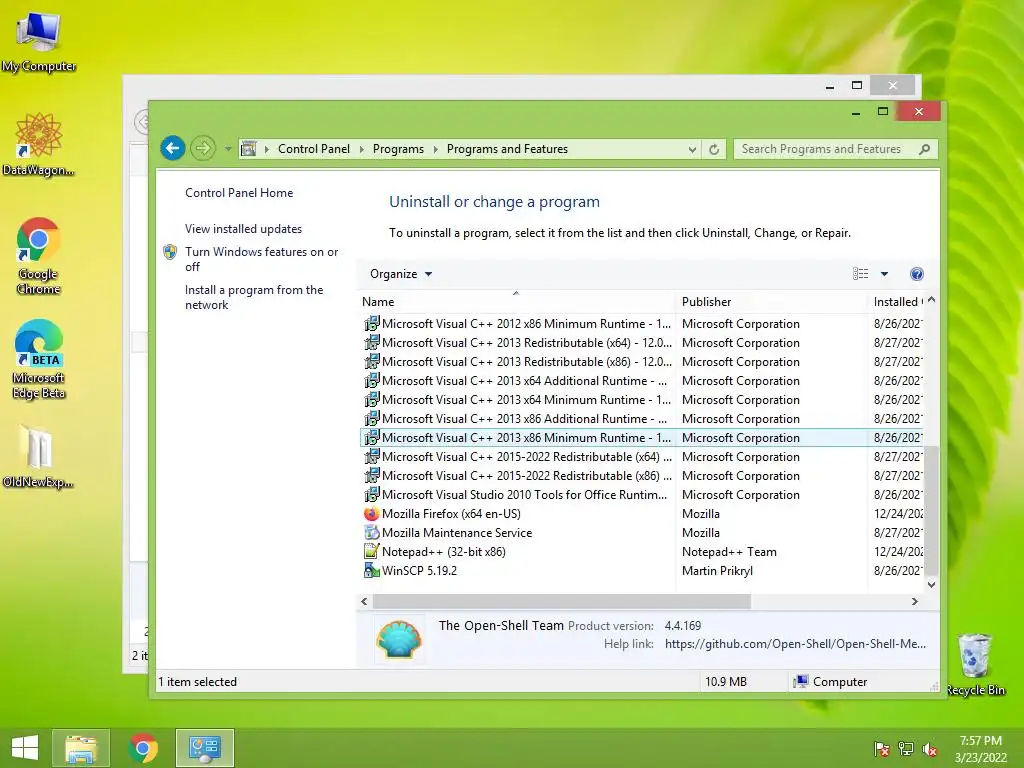
Task: Click the Back arrow in Programs and Features
Action: (172, 148)
